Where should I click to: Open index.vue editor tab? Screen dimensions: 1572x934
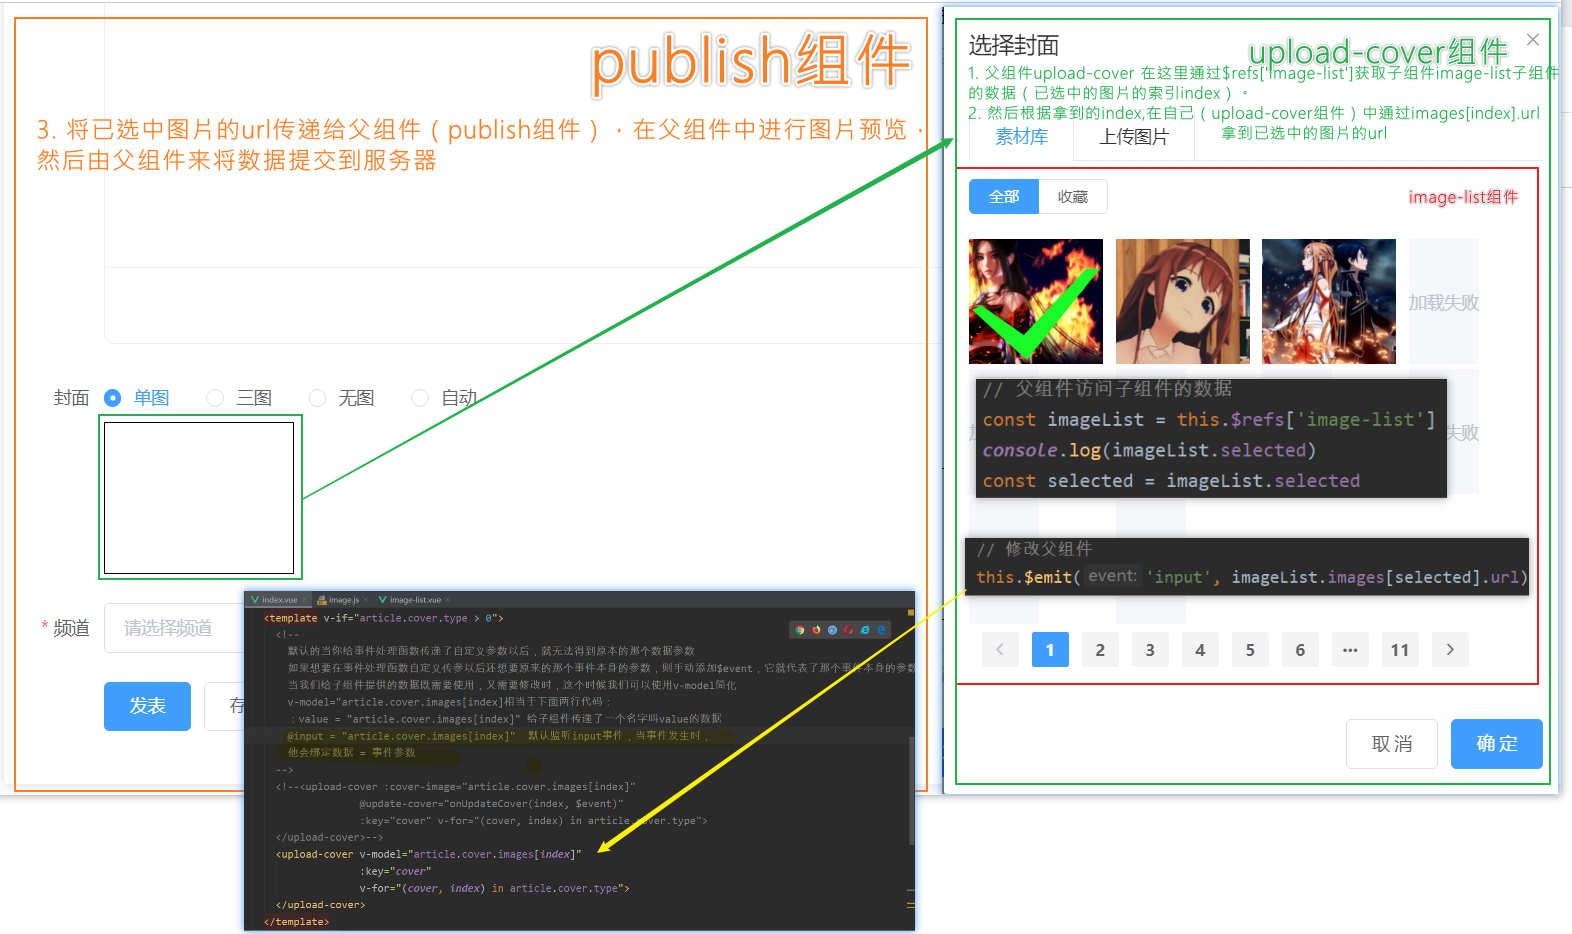(x=278, y=600)
